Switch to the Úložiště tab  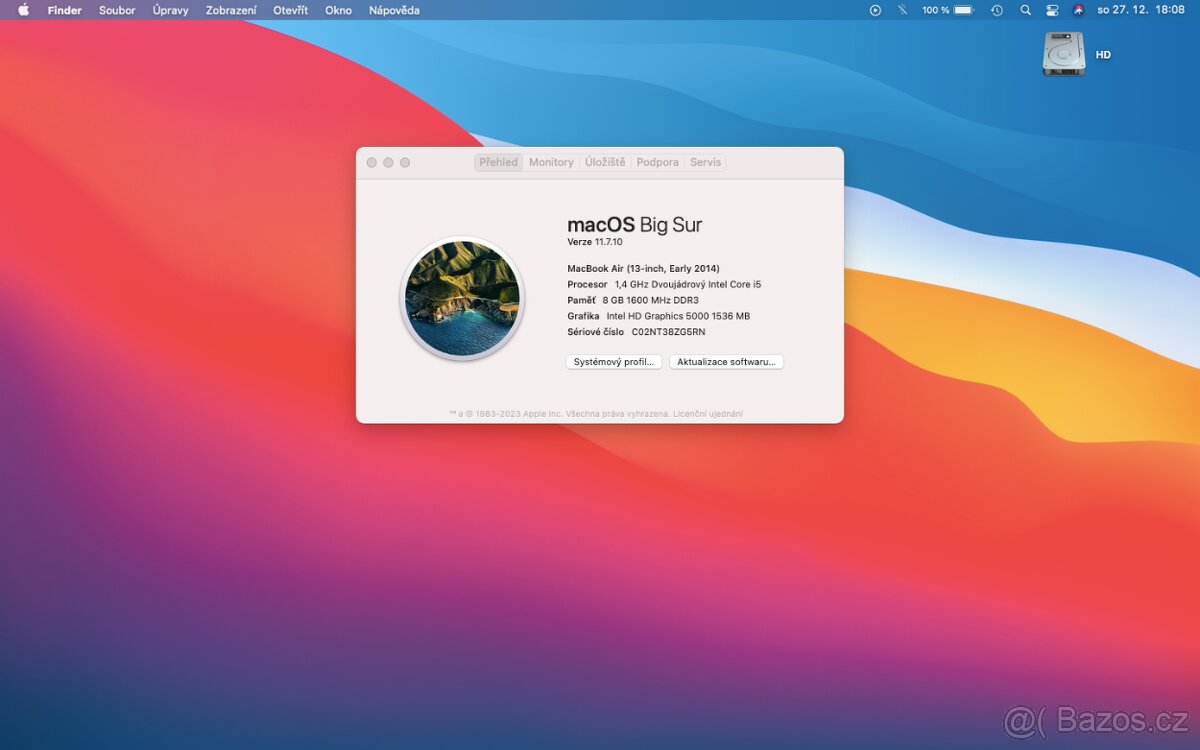604,162
